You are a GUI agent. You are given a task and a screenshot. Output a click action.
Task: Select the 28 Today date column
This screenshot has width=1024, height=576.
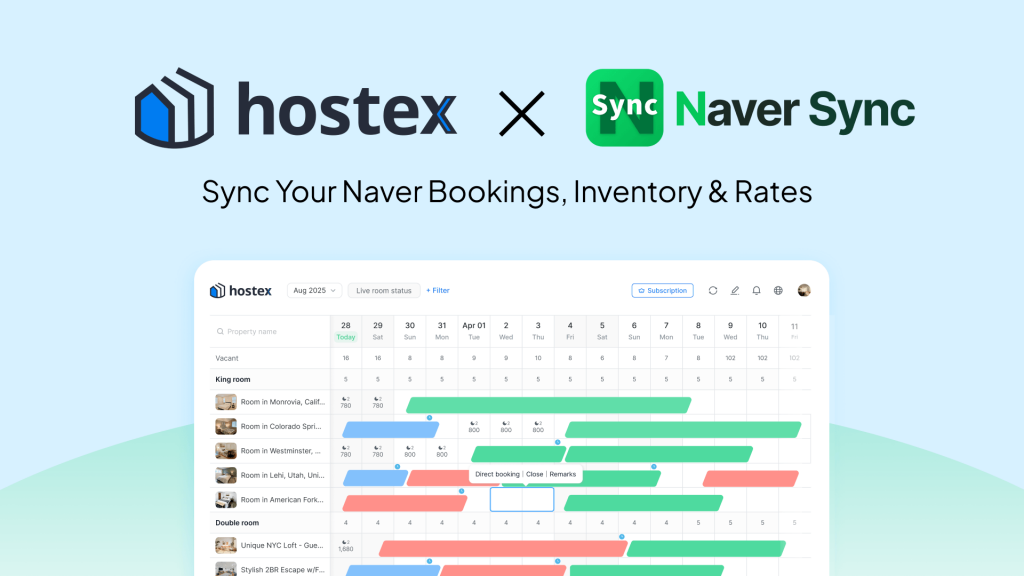[x=345, y=331]
